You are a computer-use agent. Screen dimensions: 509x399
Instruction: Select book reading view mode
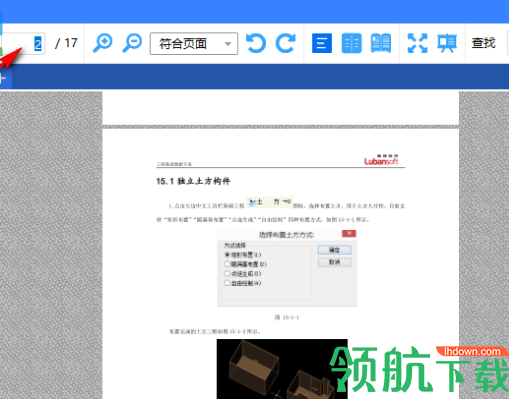click(381, 43)
